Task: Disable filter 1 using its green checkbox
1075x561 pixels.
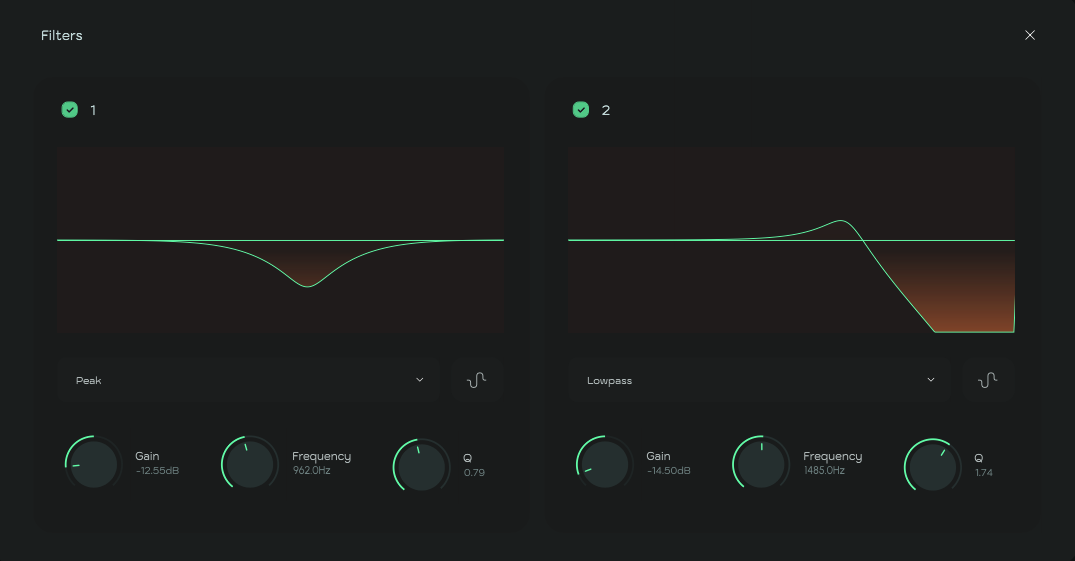Action: click(69, 110)
